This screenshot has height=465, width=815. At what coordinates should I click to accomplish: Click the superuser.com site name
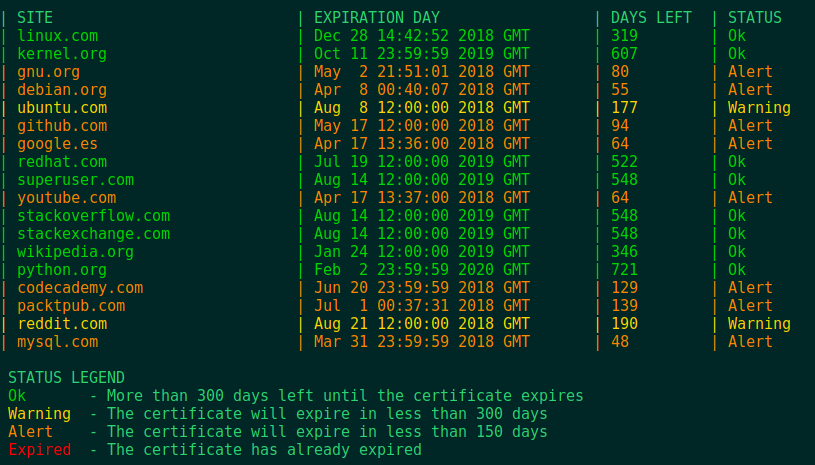click(x=75, y=180)
